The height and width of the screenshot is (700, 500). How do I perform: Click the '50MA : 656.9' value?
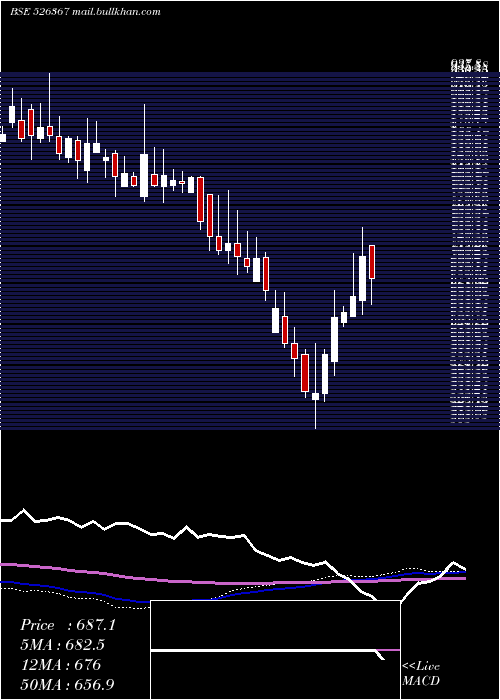(x=67, y=684)
